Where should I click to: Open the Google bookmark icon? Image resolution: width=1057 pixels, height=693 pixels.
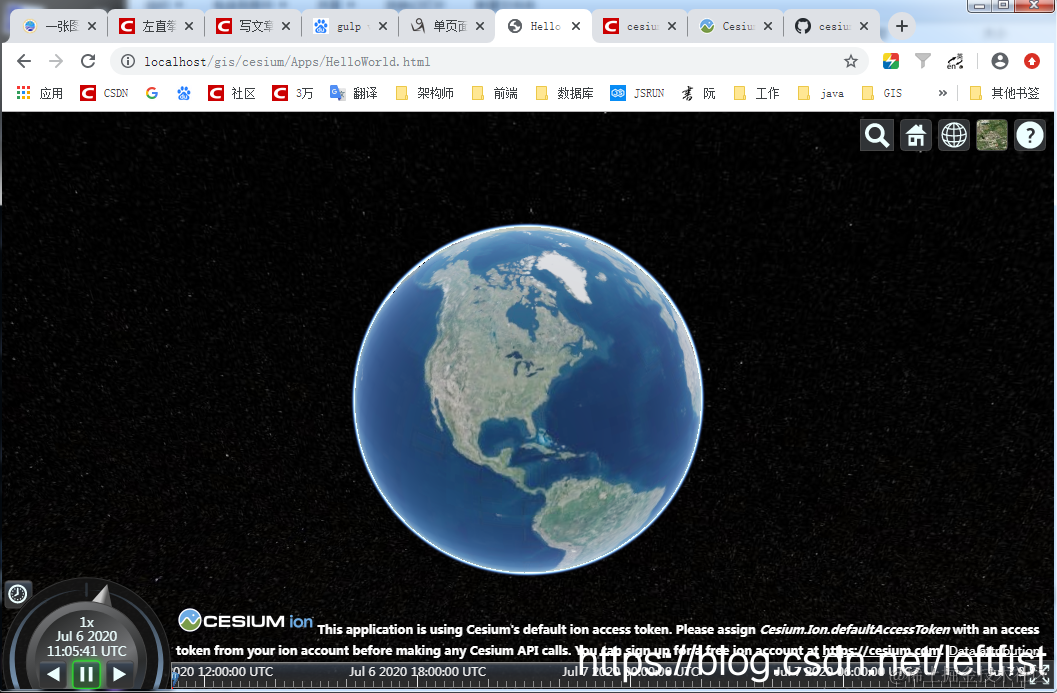coord(152,93)
